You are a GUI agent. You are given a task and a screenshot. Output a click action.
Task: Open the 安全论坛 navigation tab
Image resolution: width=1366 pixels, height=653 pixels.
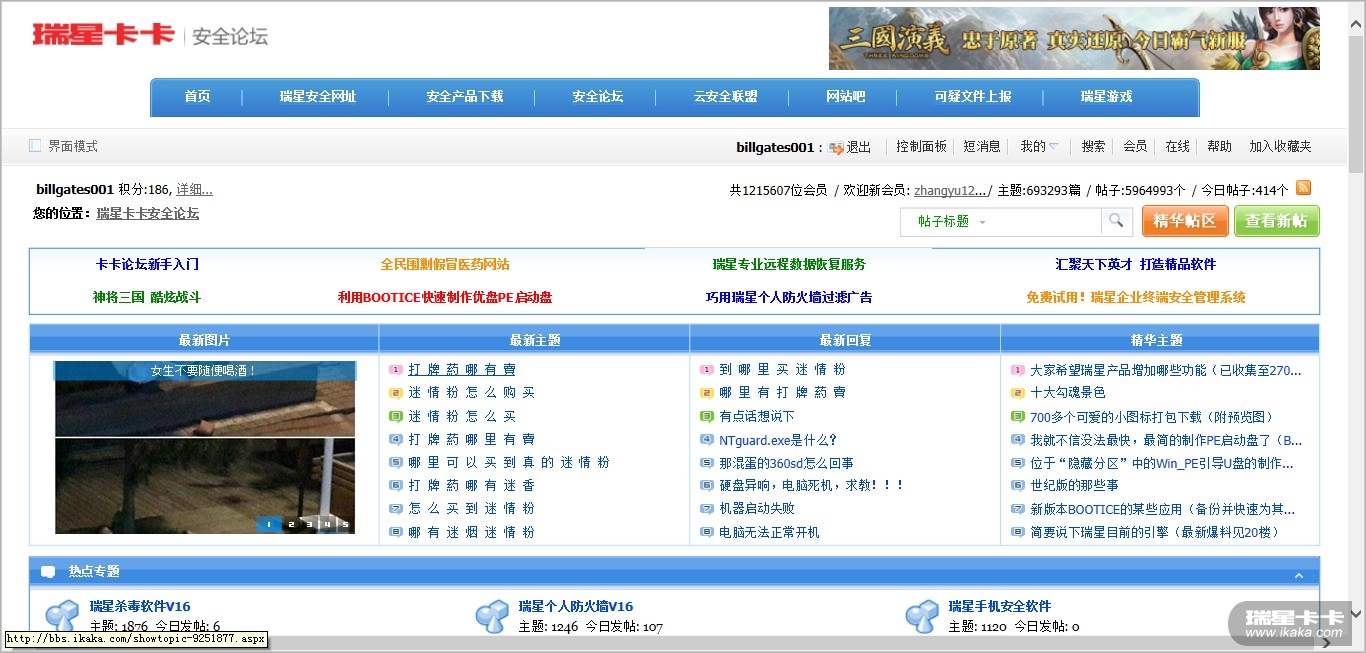pyautogui.click(x=598, y=97)
